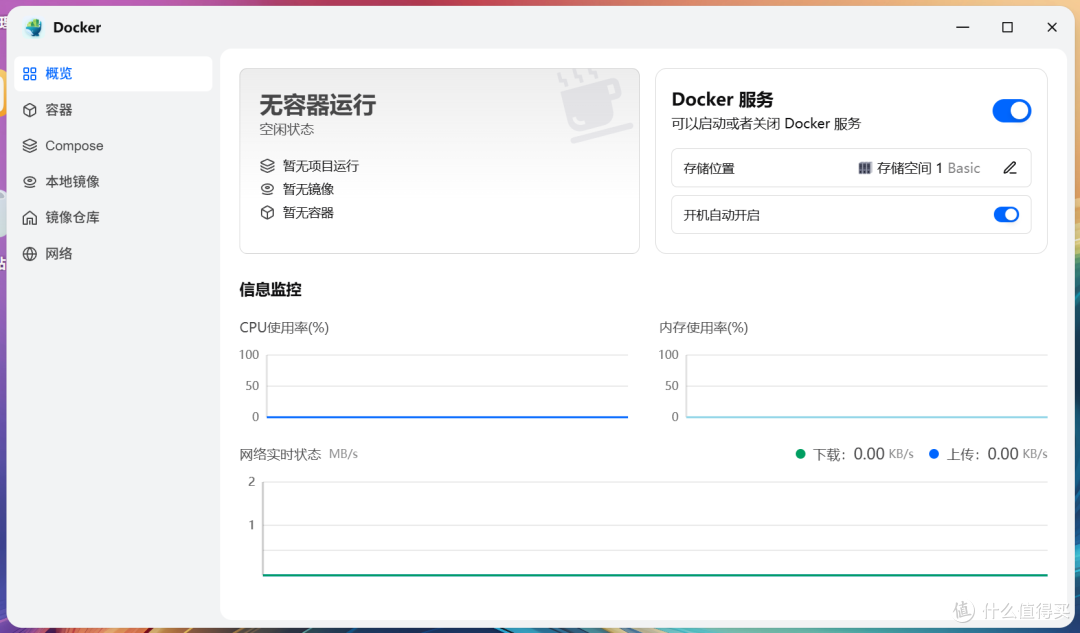Click the CPU使用率(%) chart title
The height and width of the screenshot is (633, 1080).
tap(284, 328)
